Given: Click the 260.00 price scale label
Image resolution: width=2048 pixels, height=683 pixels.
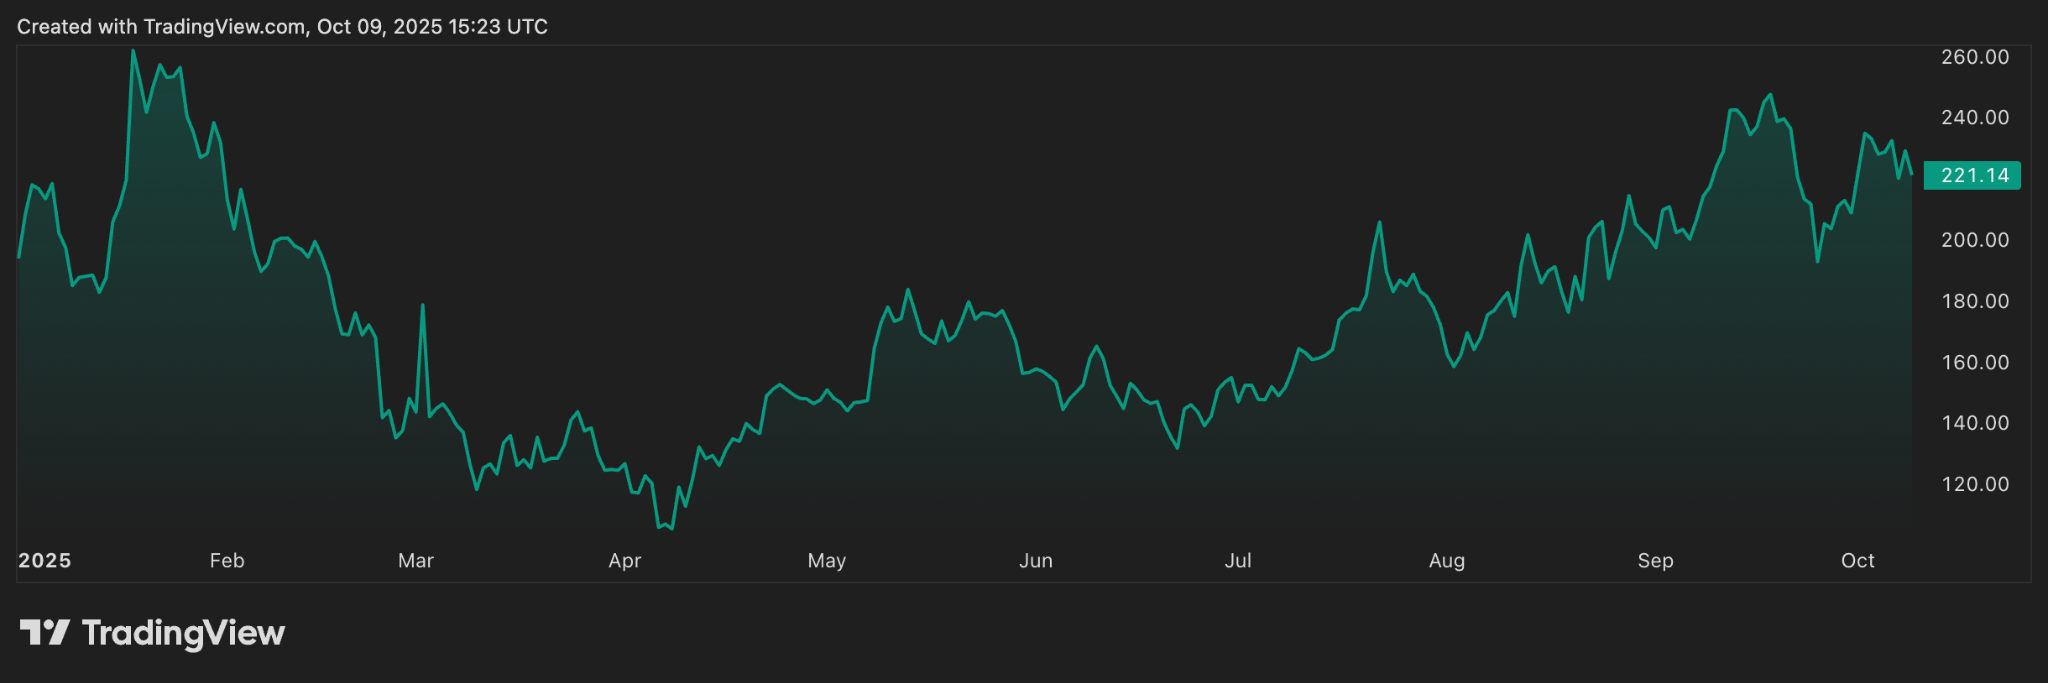Looking at the screenshot, I should (x=1975, y=57).
